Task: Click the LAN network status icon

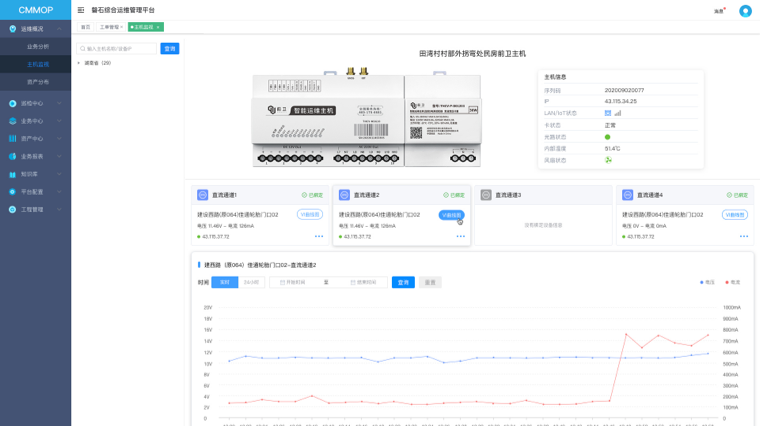Action: 608,113
